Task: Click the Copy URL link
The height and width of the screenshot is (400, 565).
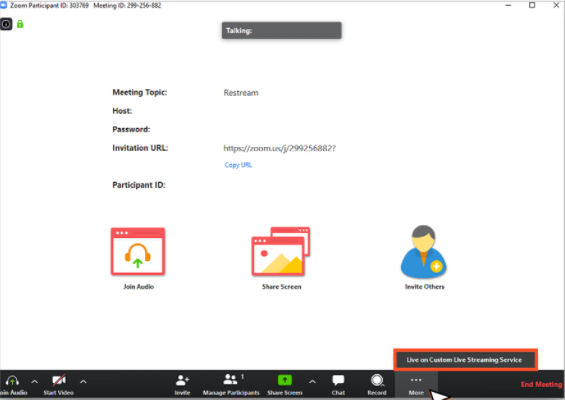Action: click(238, 165)
